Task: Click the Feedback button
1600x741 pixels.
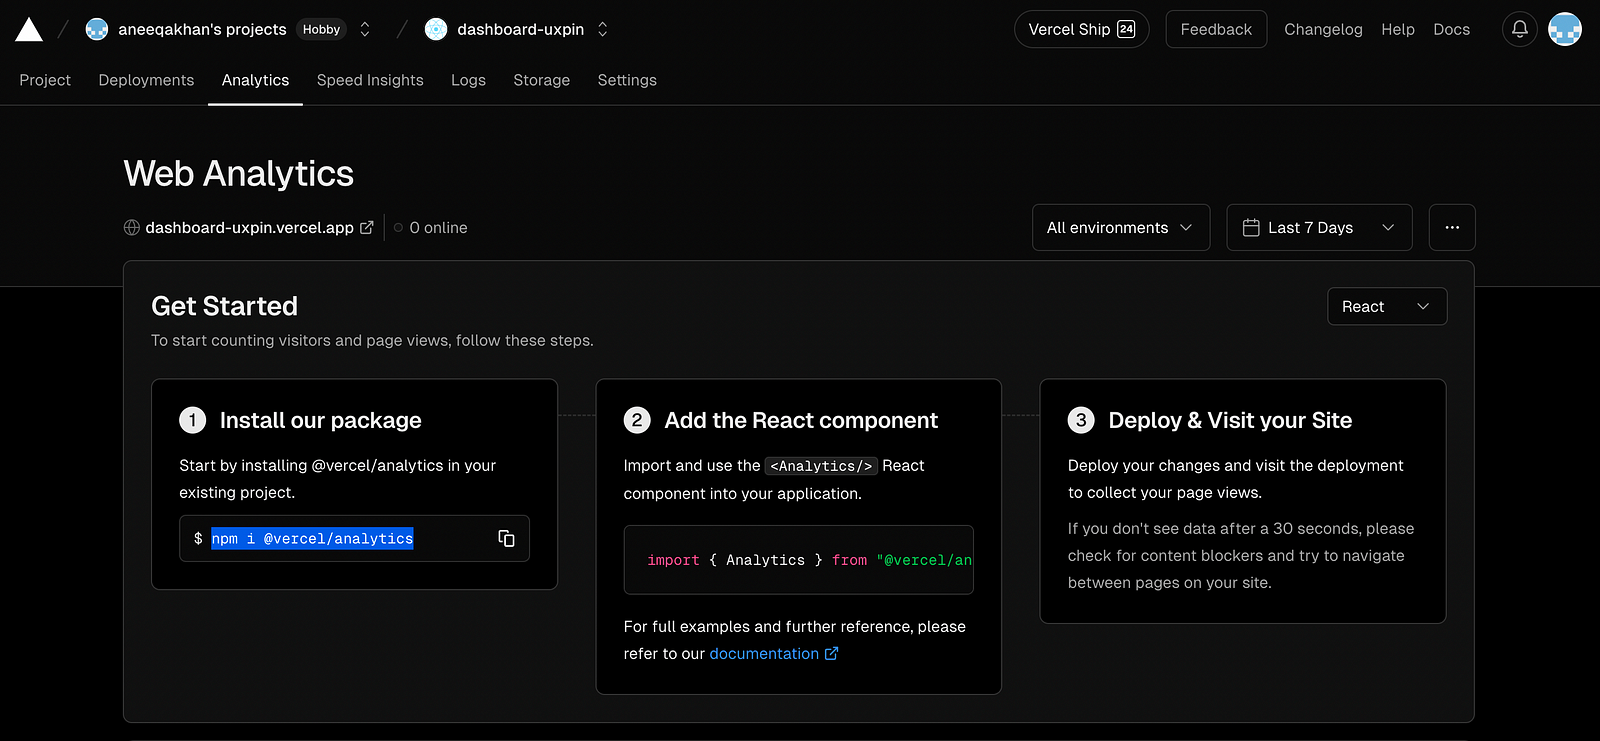Action: click(1216, 29)
